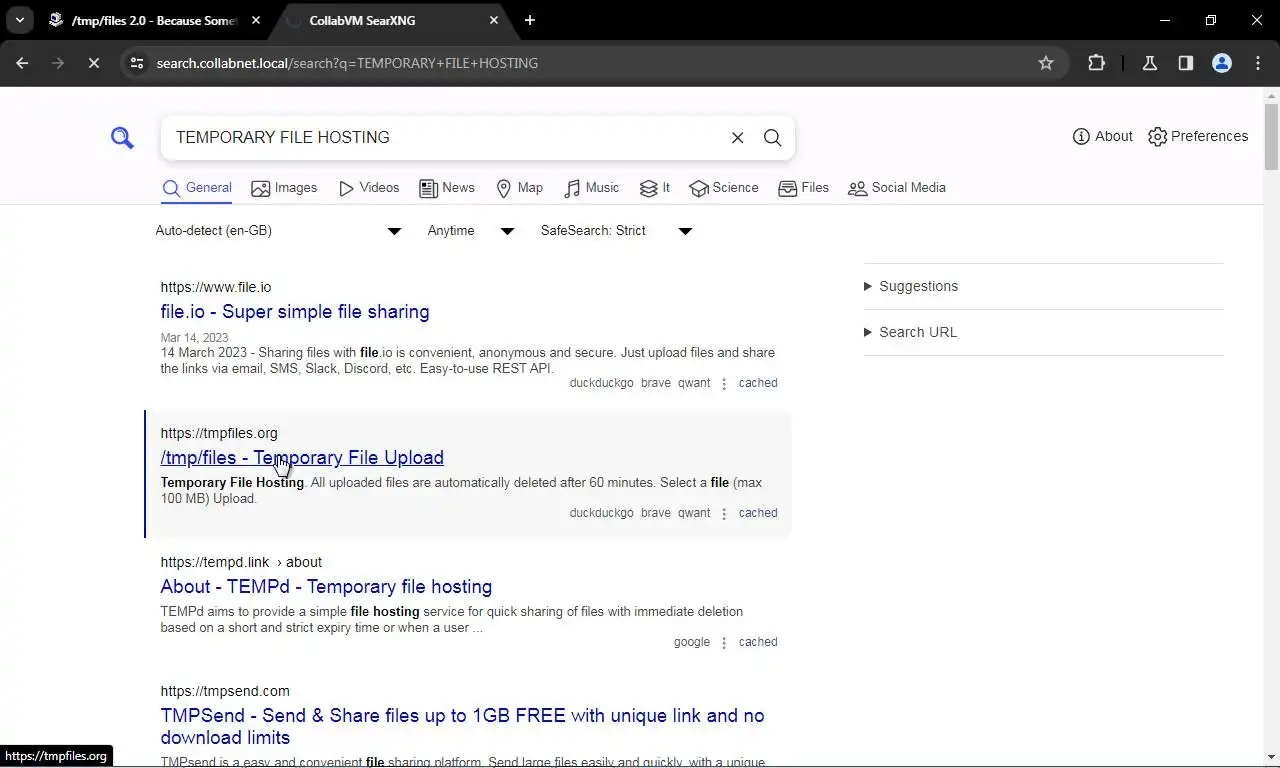This screenshot has width=1280, height=768.
Task: Open the About page
Action: point(1103,136)
